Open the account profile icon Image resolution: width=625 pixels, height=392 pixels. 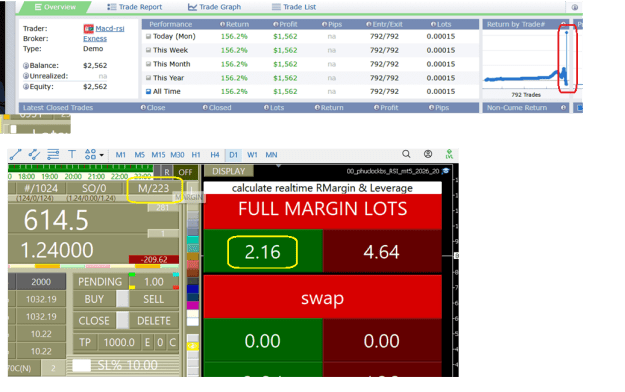coord(428,154)
